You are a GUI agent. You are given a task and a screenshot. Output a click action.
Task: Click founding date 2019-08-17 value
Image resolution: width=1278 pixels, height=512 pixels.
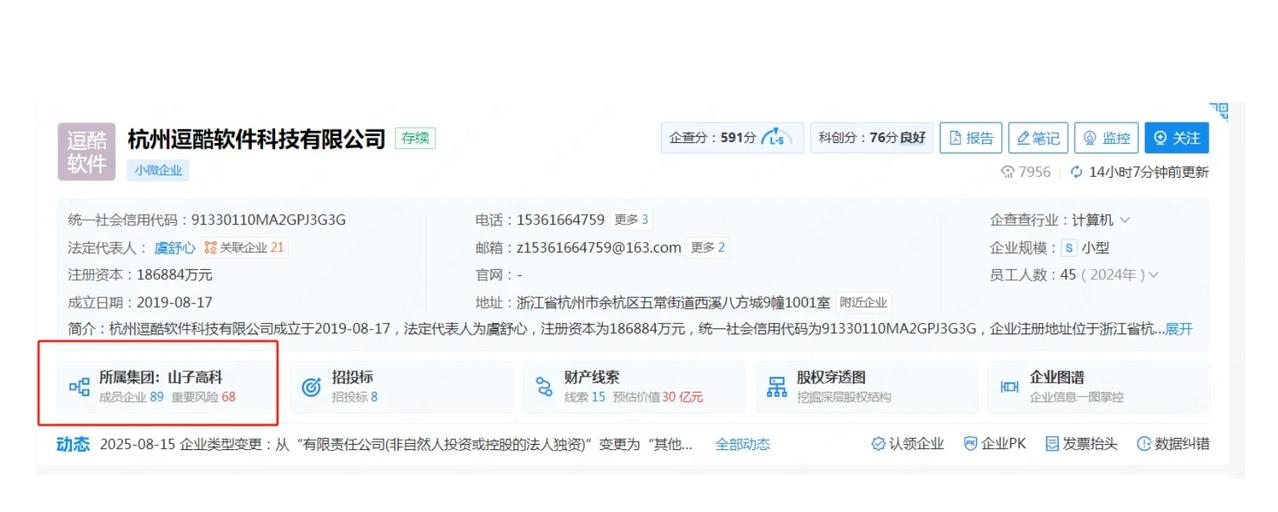click(176, 302)
